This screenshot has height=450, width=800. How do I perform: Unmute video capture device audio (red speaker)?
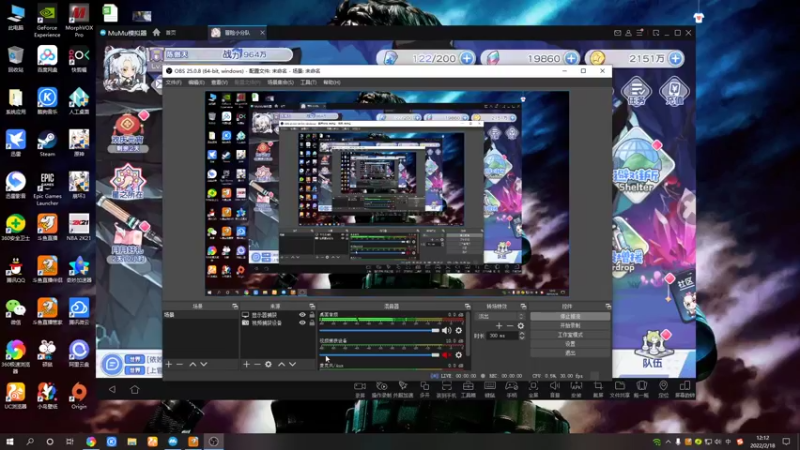446,355
